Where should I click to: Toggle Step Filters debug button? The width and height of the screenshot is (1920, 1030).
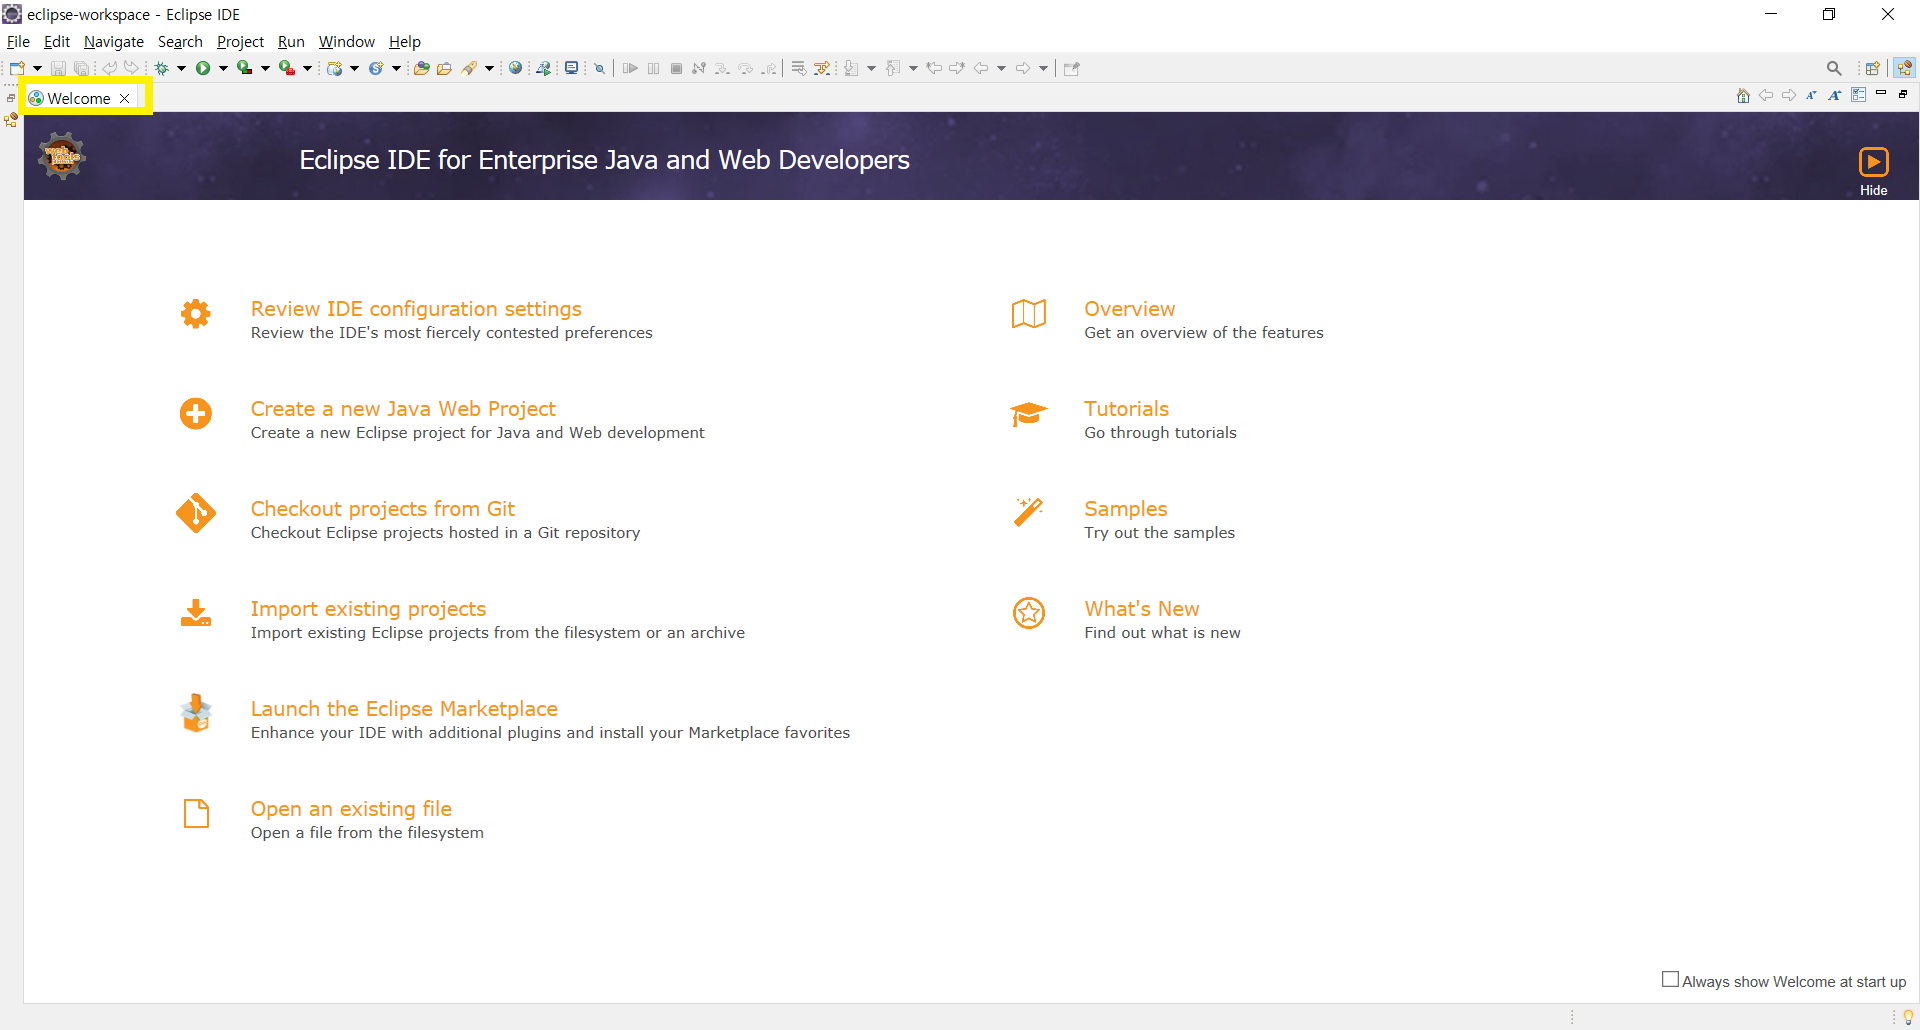click(822, 68)
